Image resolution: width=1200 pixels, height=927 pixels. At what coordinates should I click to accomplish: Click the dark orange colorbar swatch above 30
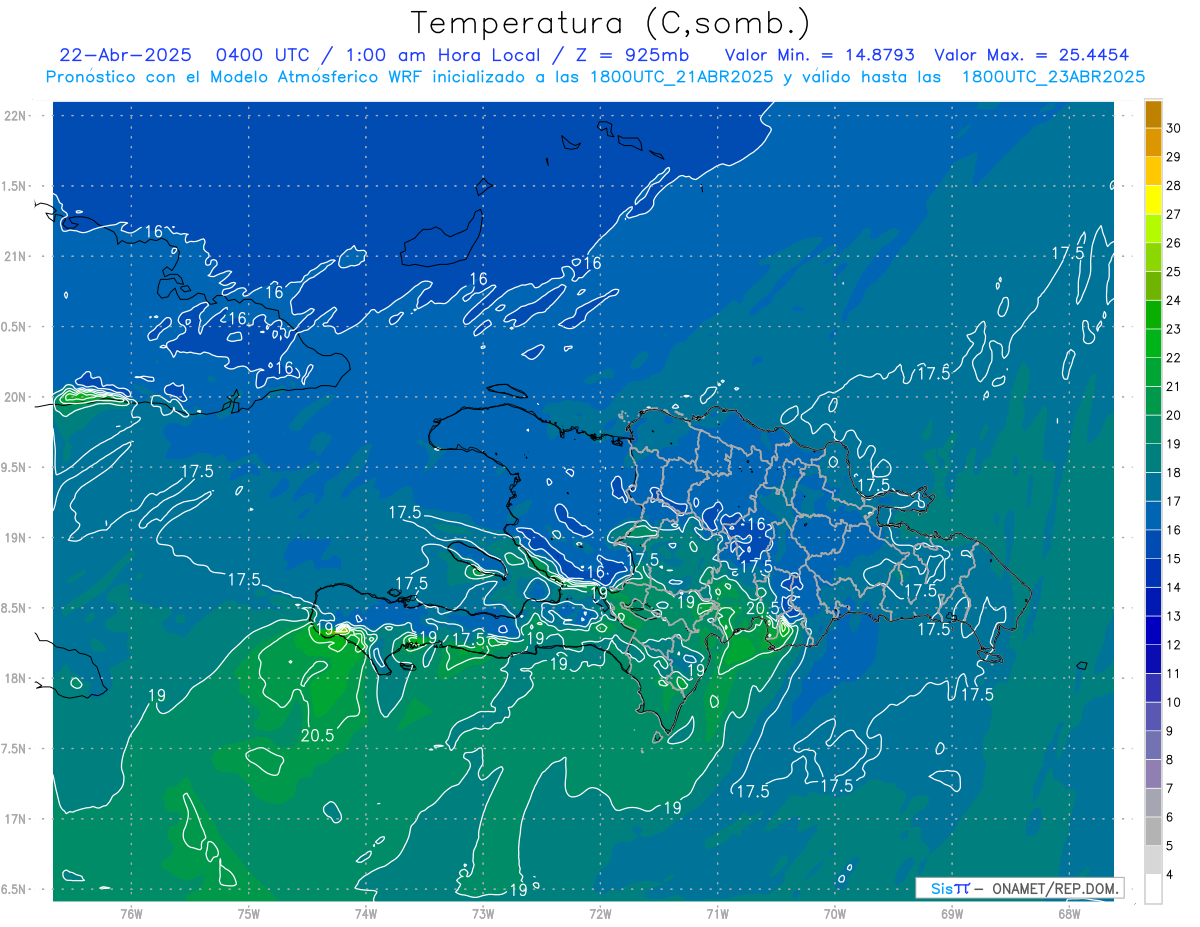1153,115
